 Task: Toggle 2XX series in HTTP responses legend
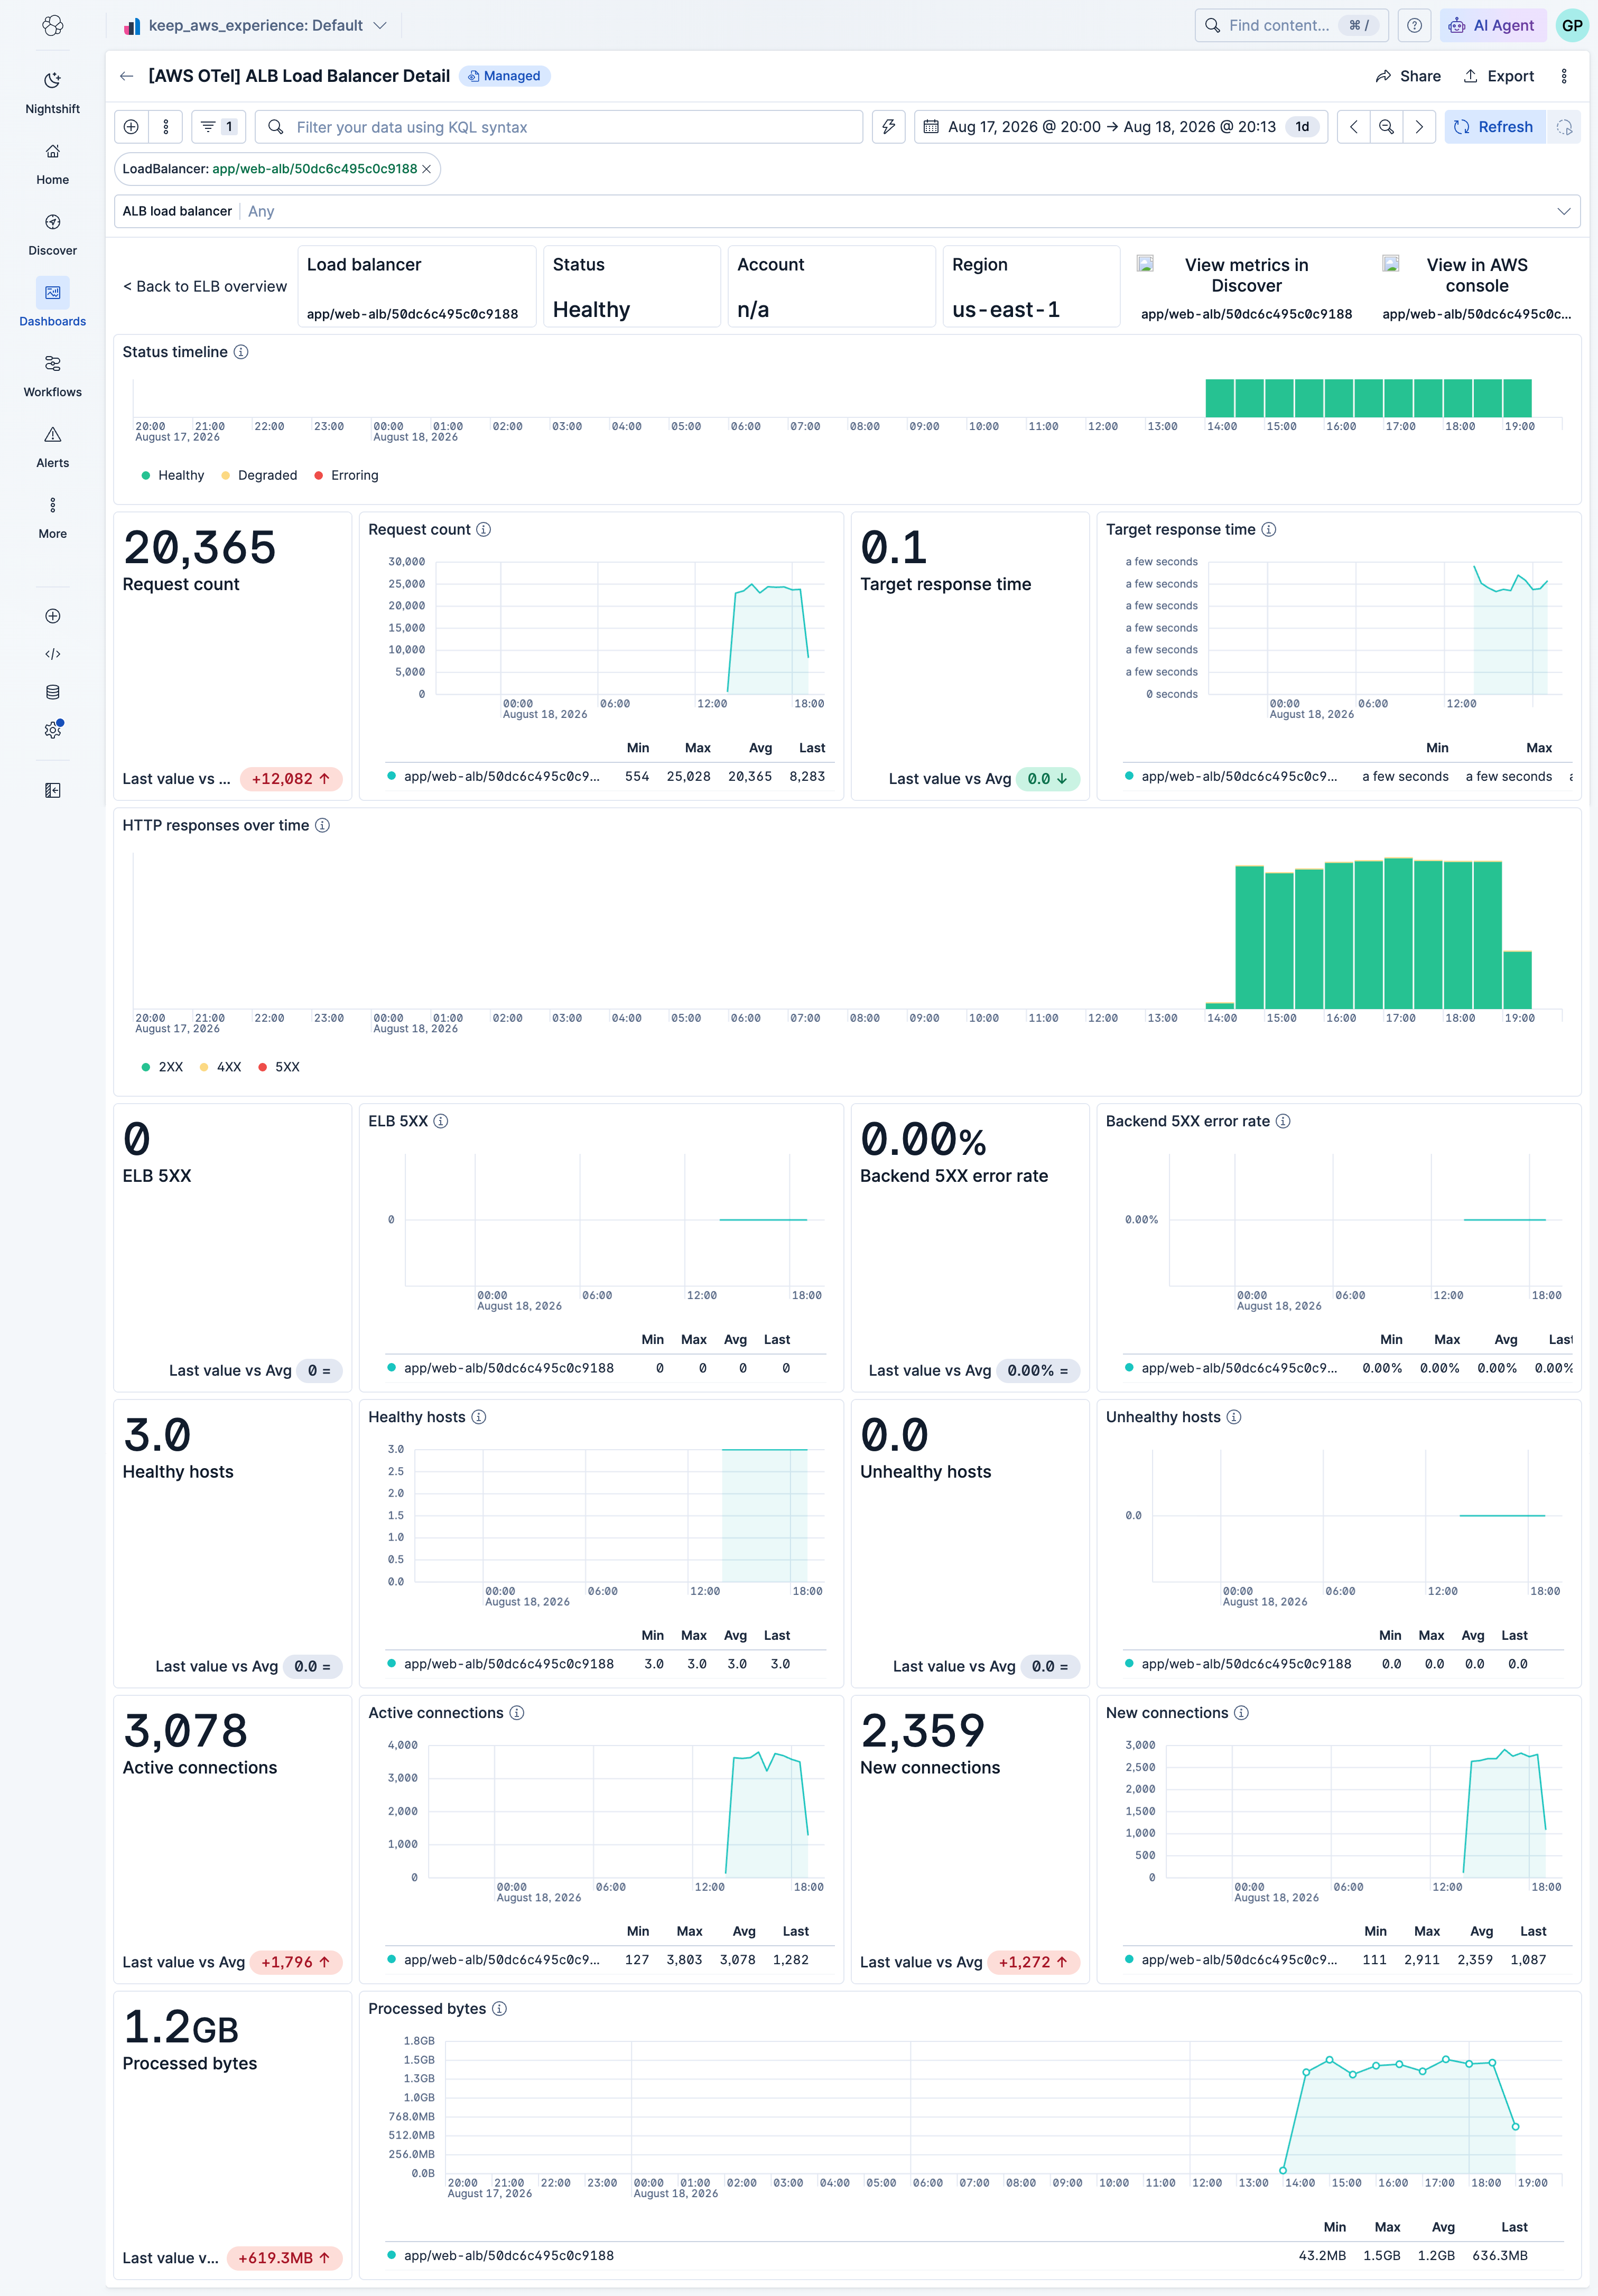[162, 1068]
